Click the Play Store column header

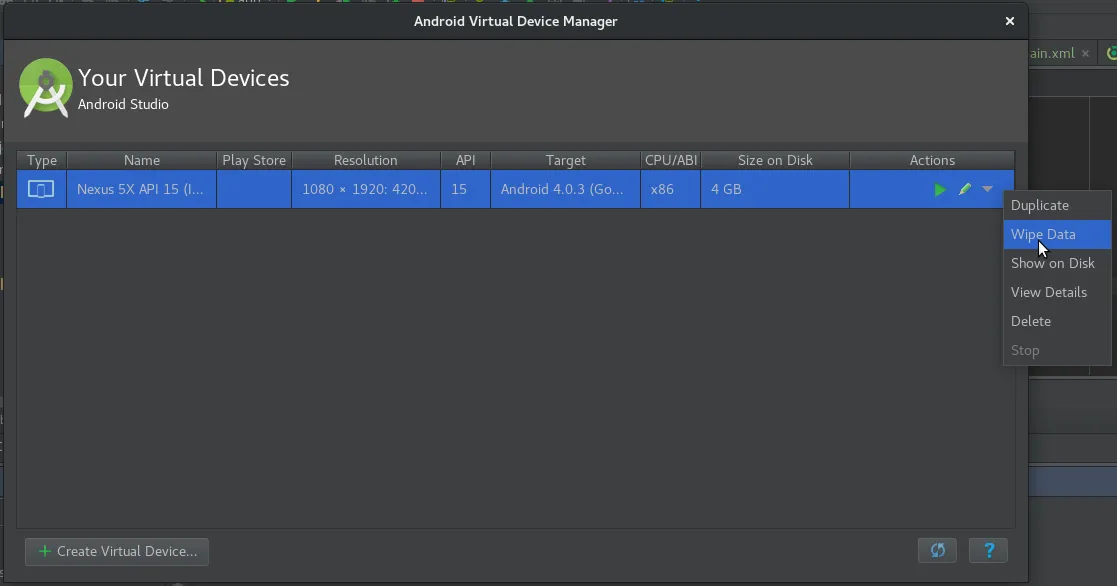click(x=254, y=160)
